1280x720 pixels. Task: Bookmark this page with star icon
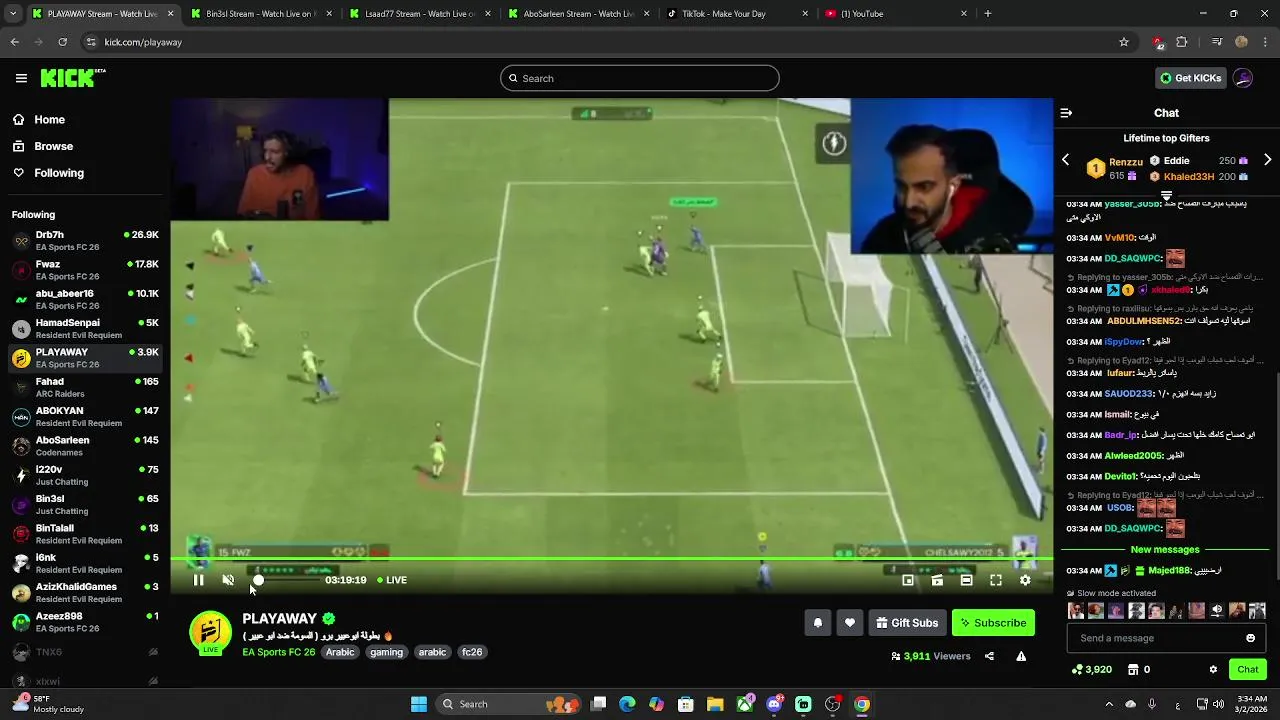click(x=1124, y=42)
